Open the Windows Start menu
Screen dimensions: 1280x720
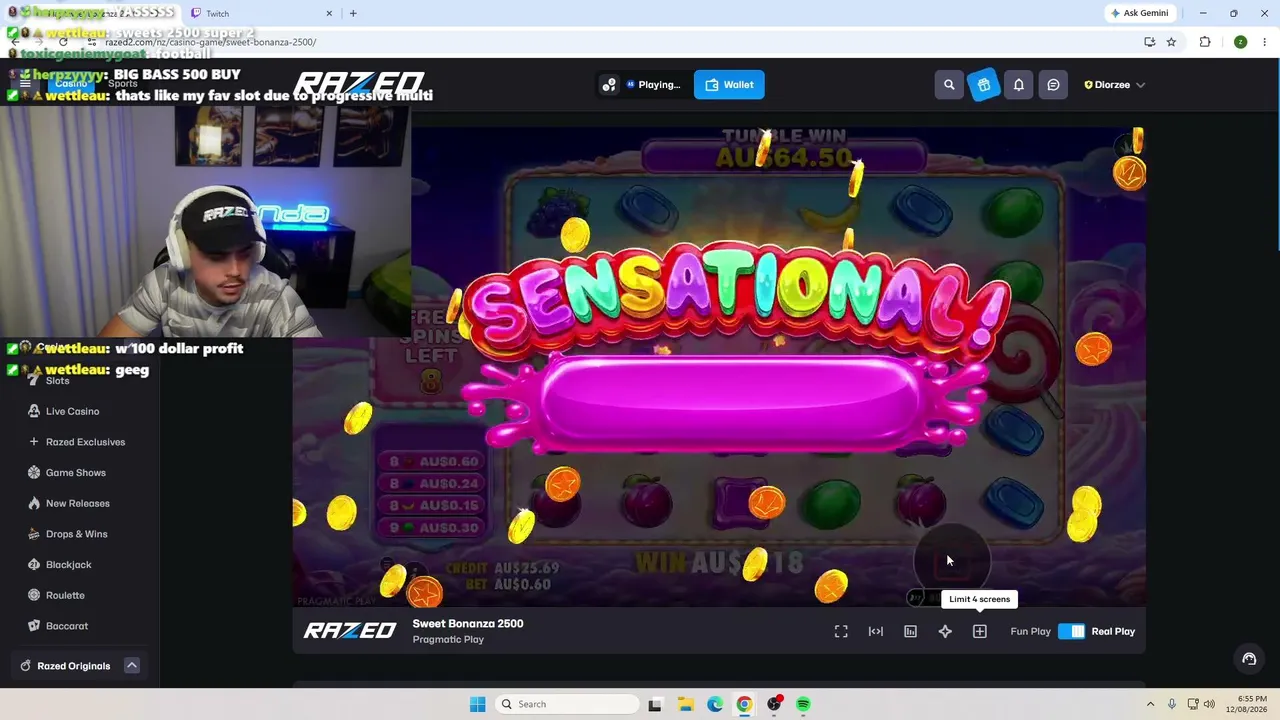pyautogui.click(x=477, y=704)
